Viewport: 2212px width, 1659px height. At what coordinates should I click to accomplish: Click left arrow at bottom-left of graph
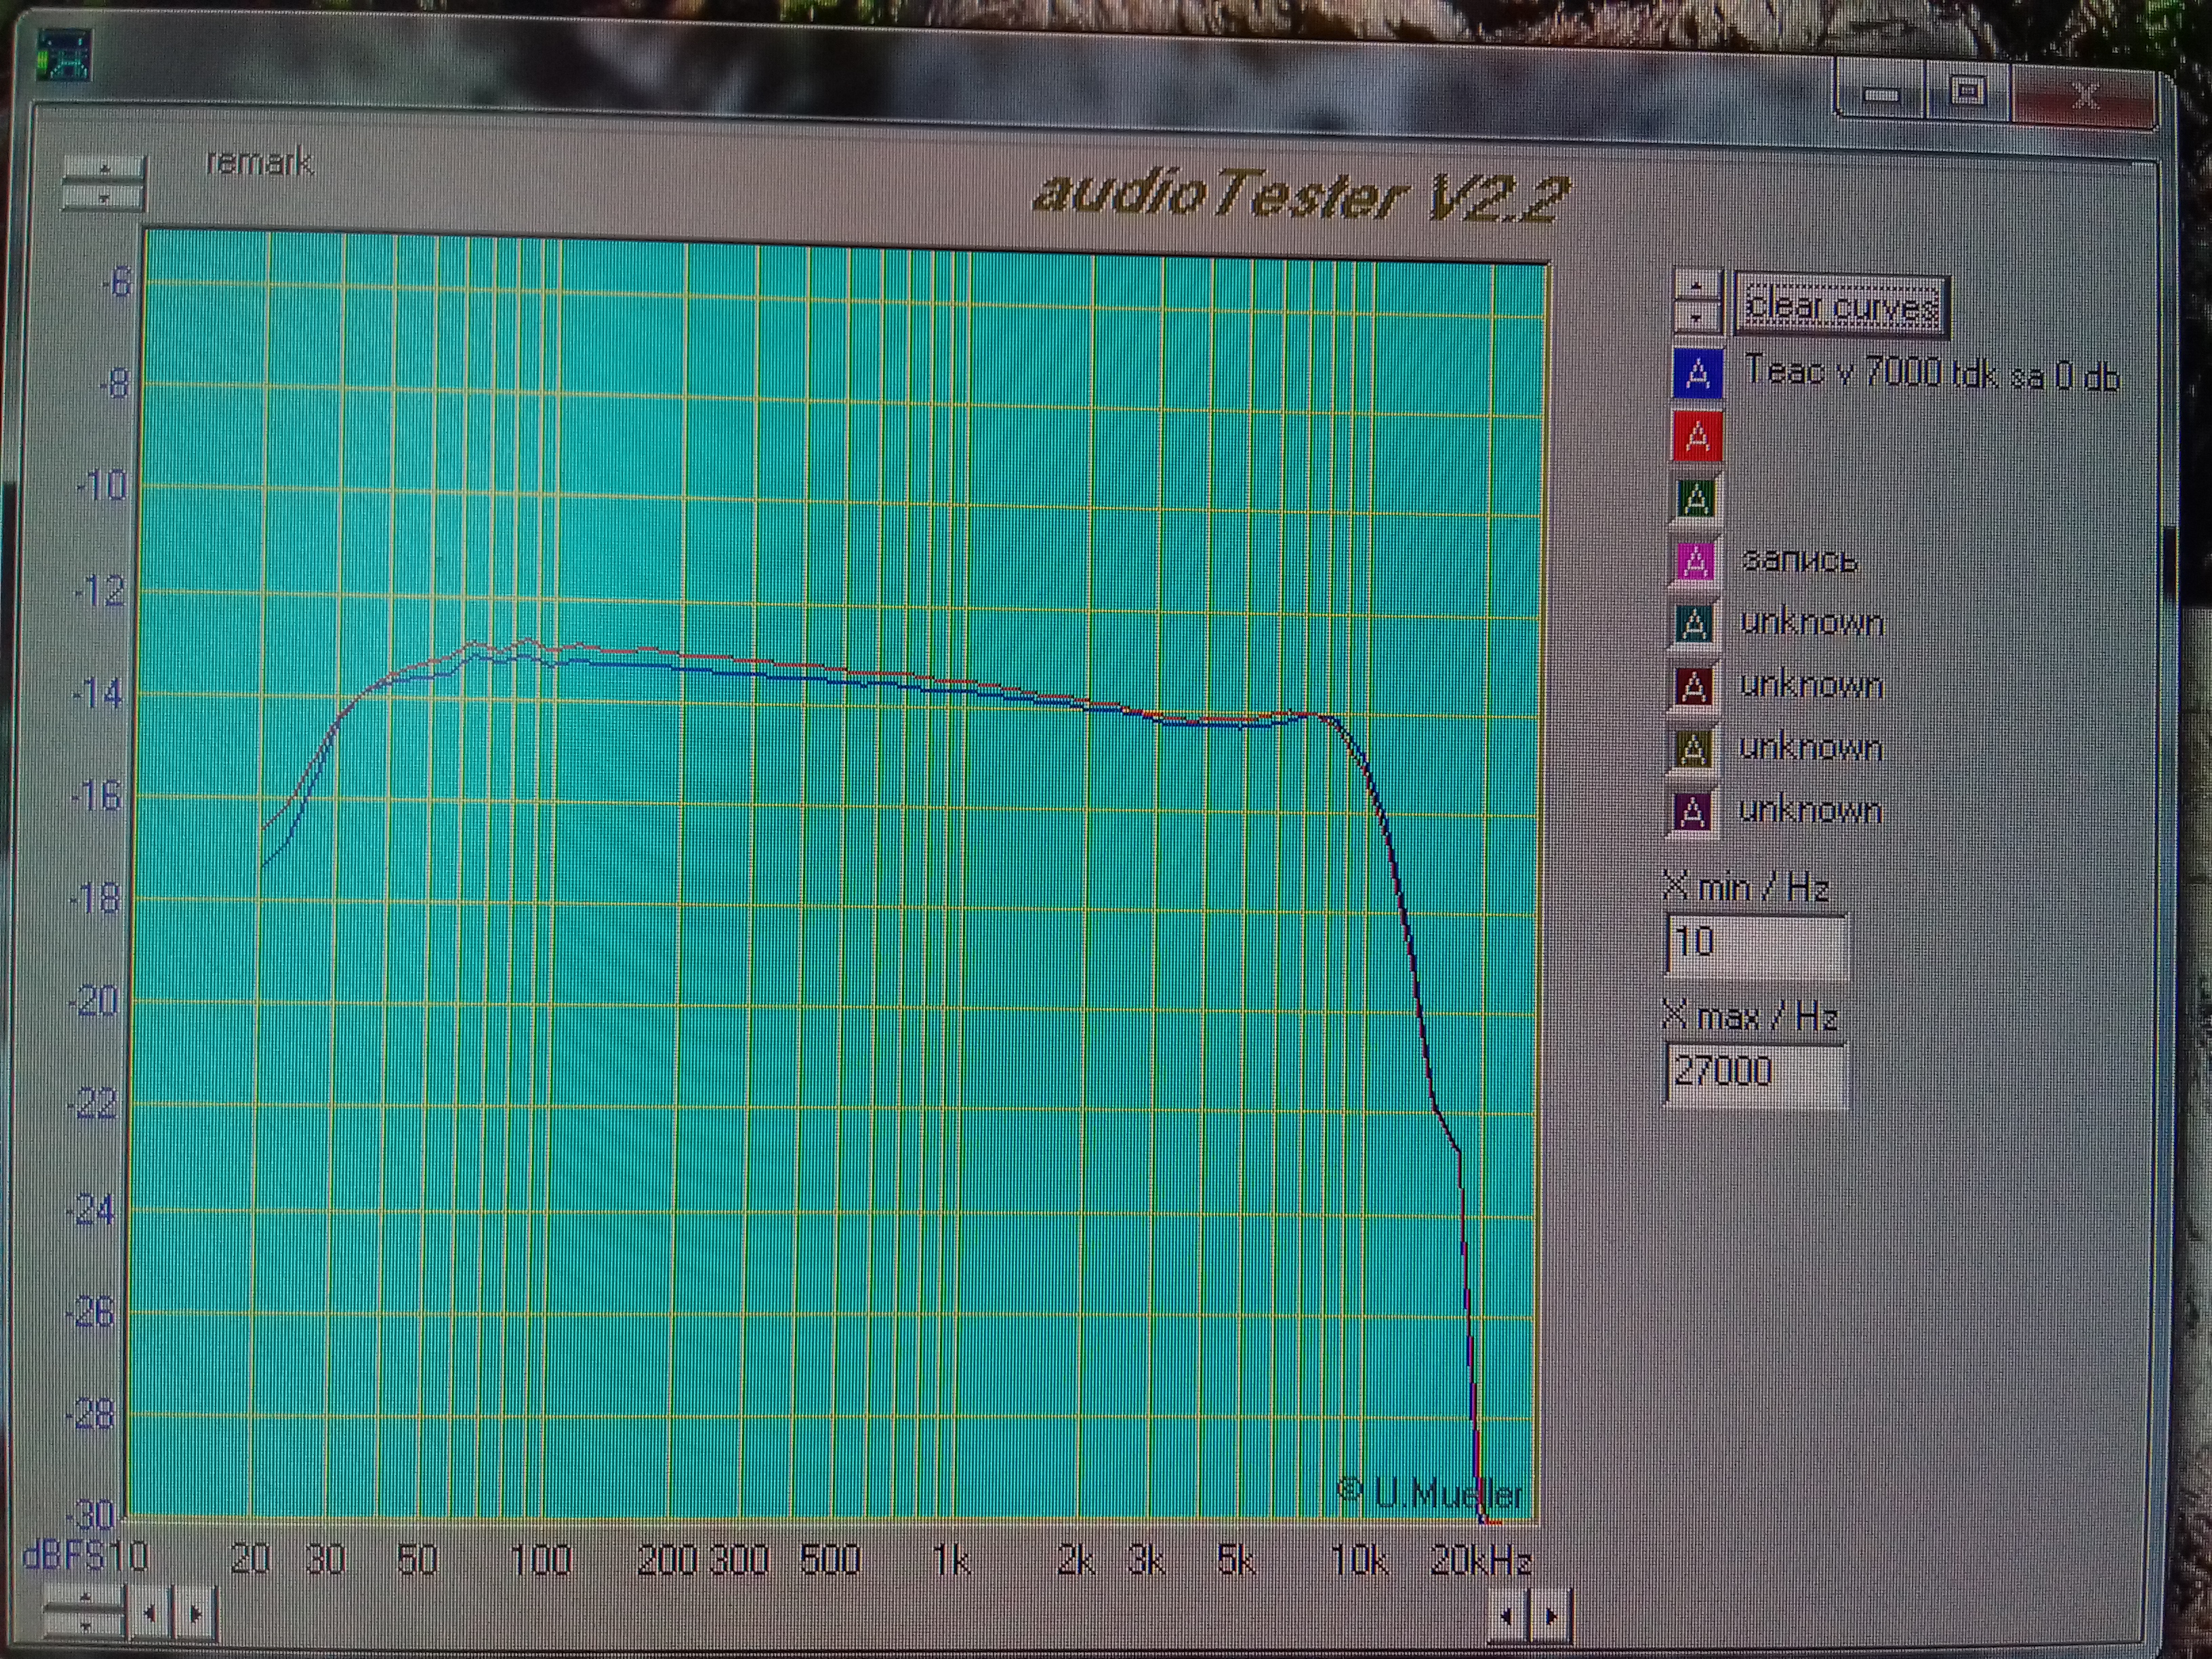point(150,1613)
